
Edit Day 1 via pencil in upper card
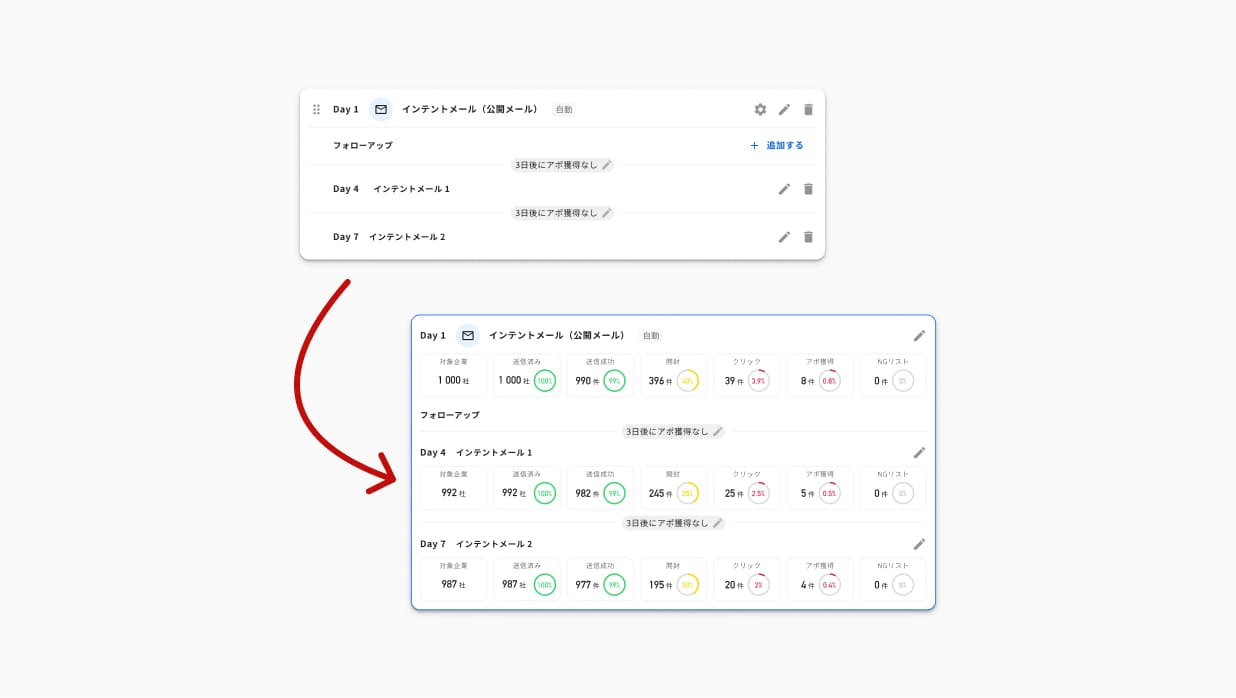point(784,109)
